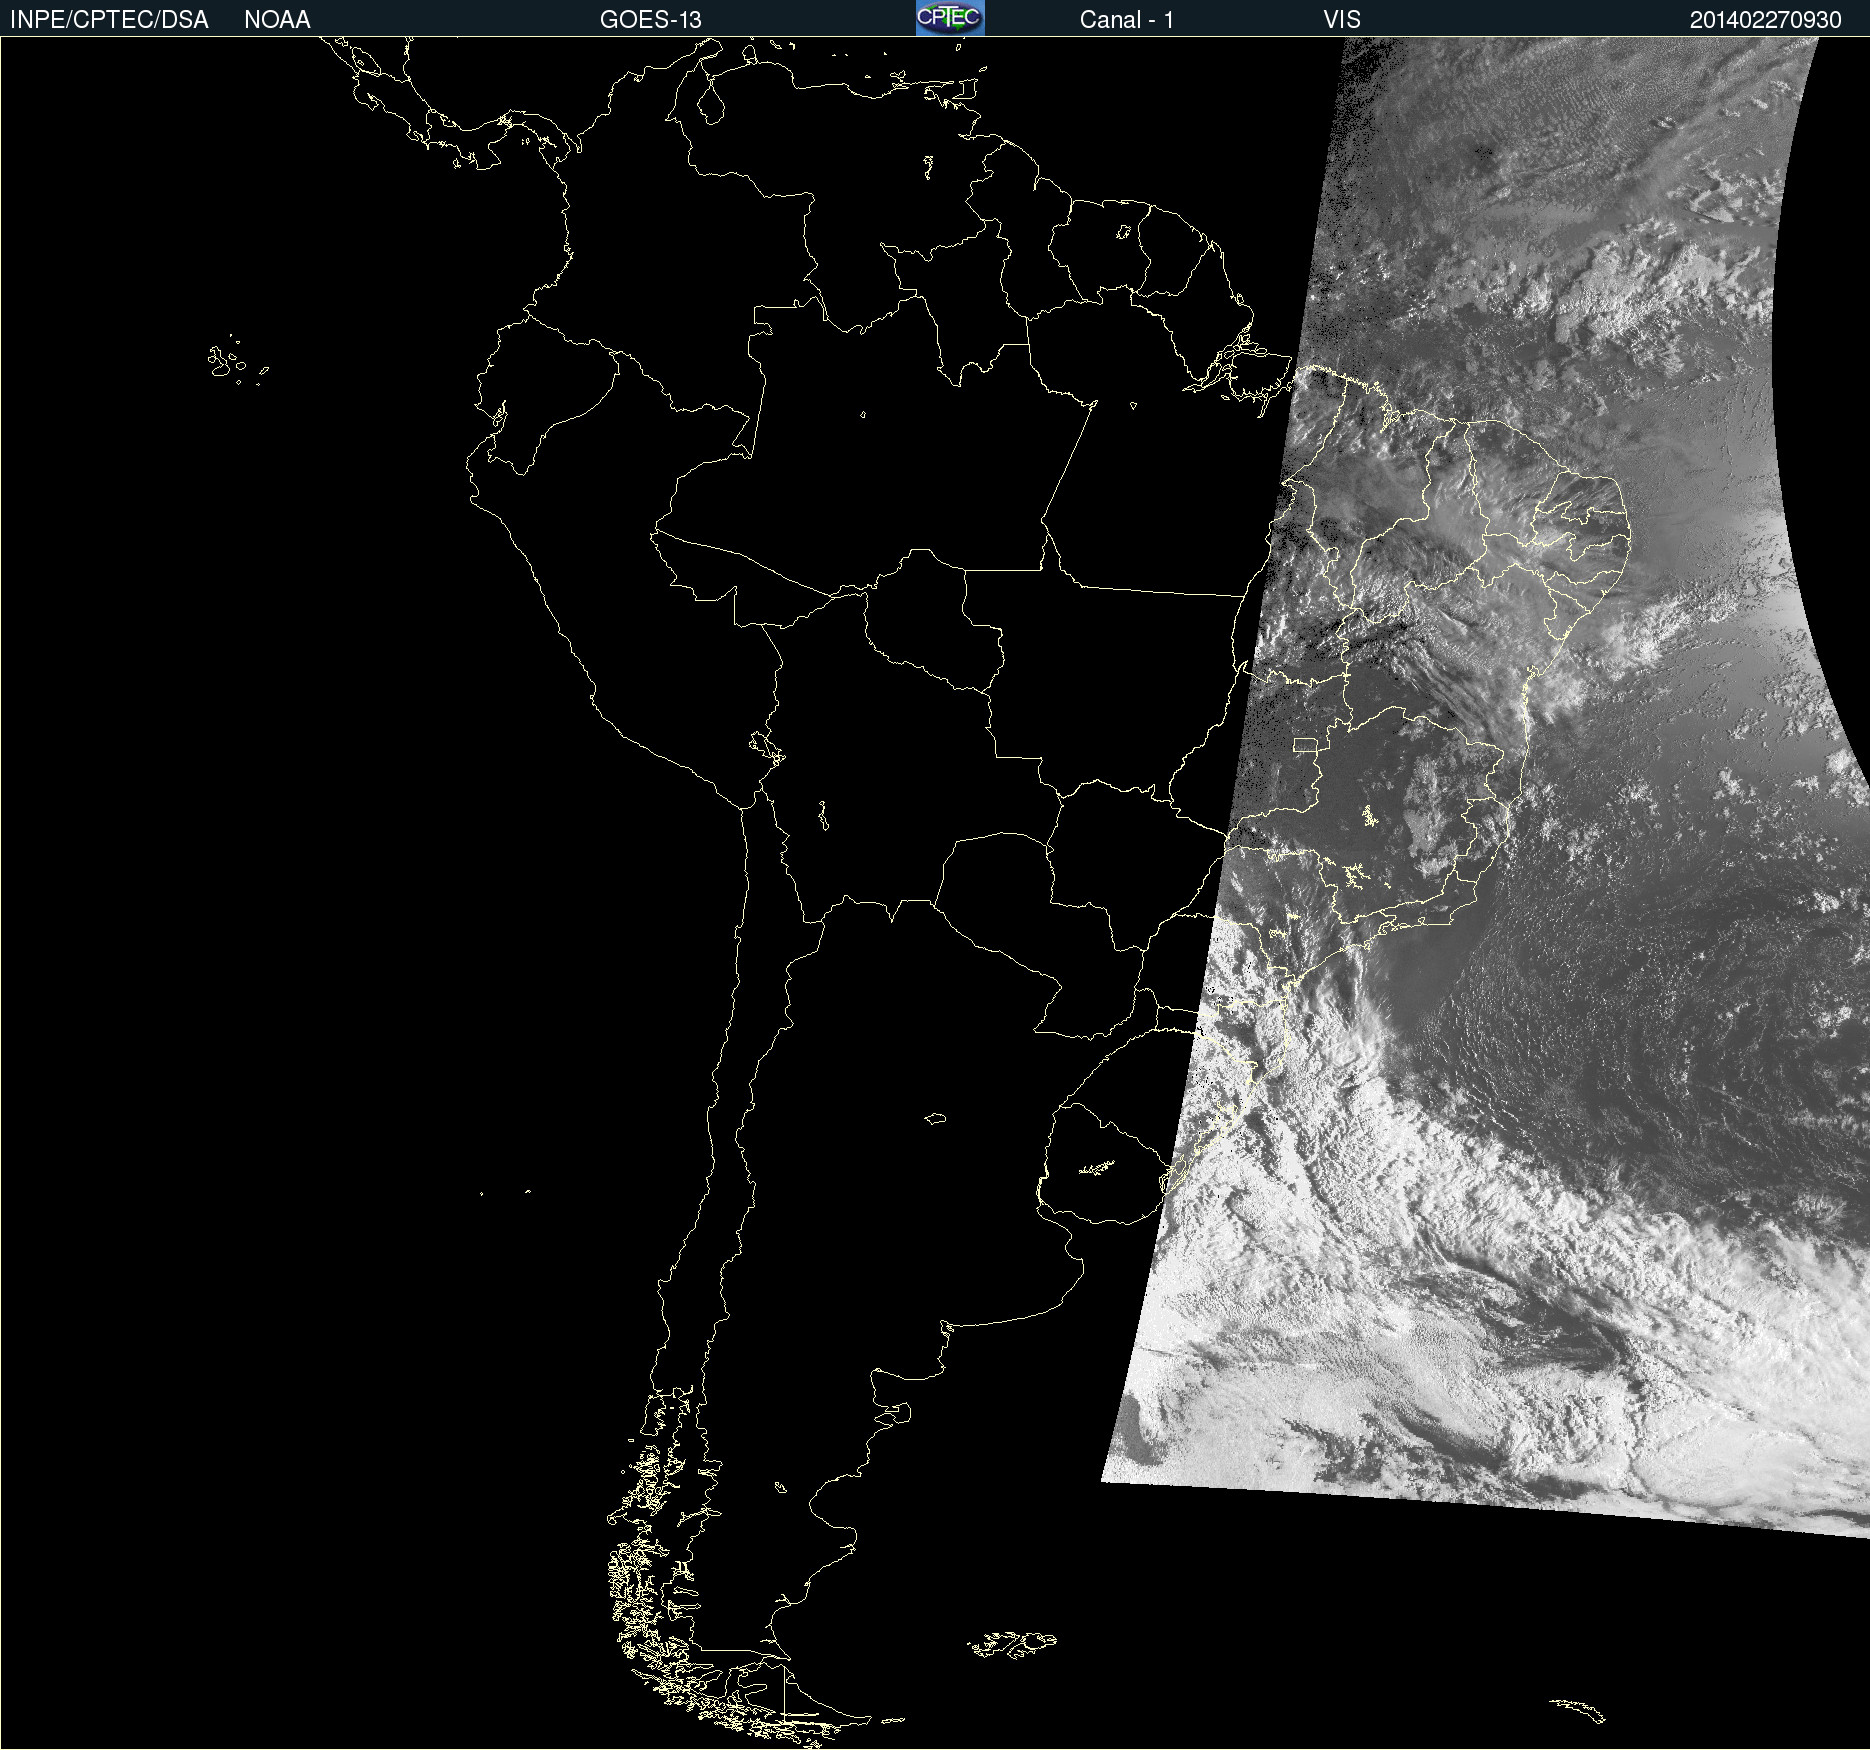The image size is (1870, 1750).
Task: Click the Lake Maracaibo outline
Action: 711,104
